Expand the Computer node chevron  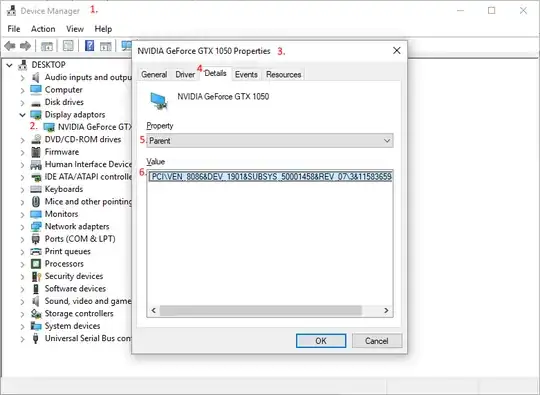22,91
